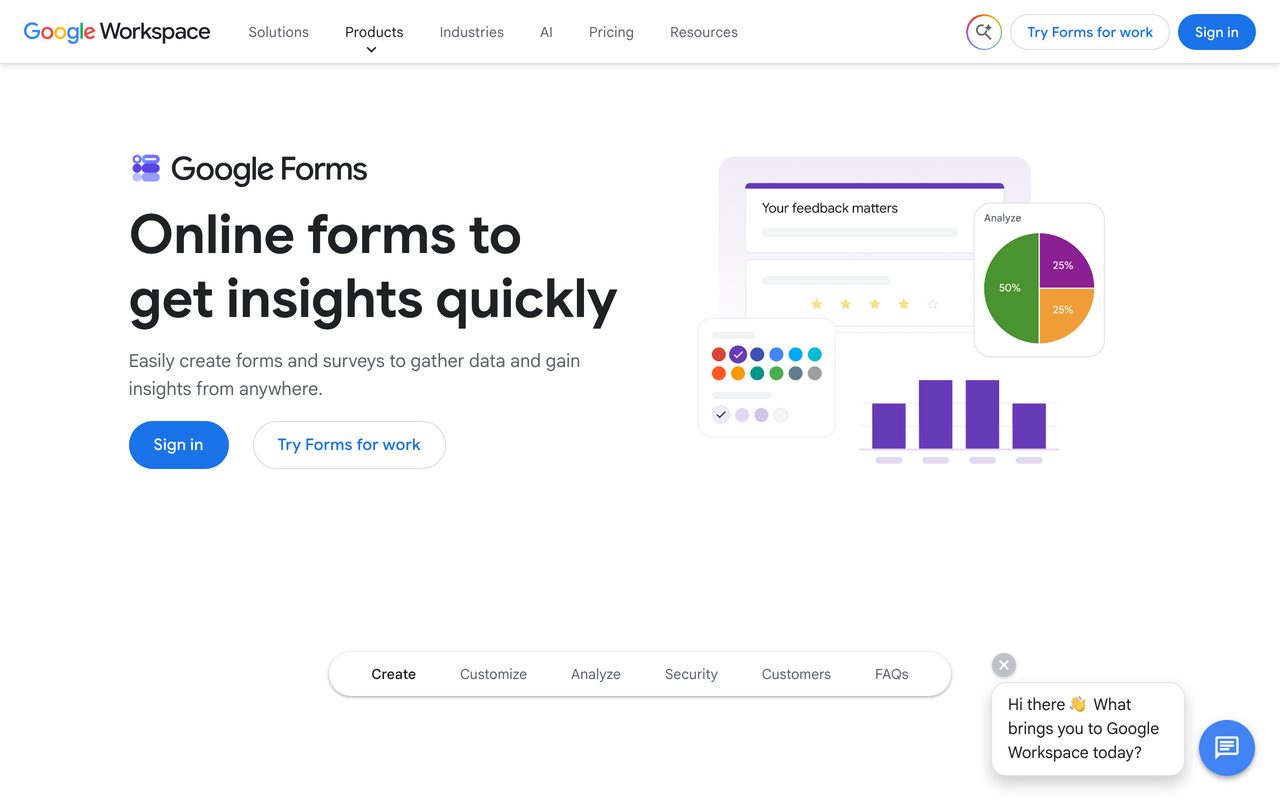This screenshot has width=1280, height=800.
Task: Click the Google Forms logo icon
Action: [x=146, y=168]
